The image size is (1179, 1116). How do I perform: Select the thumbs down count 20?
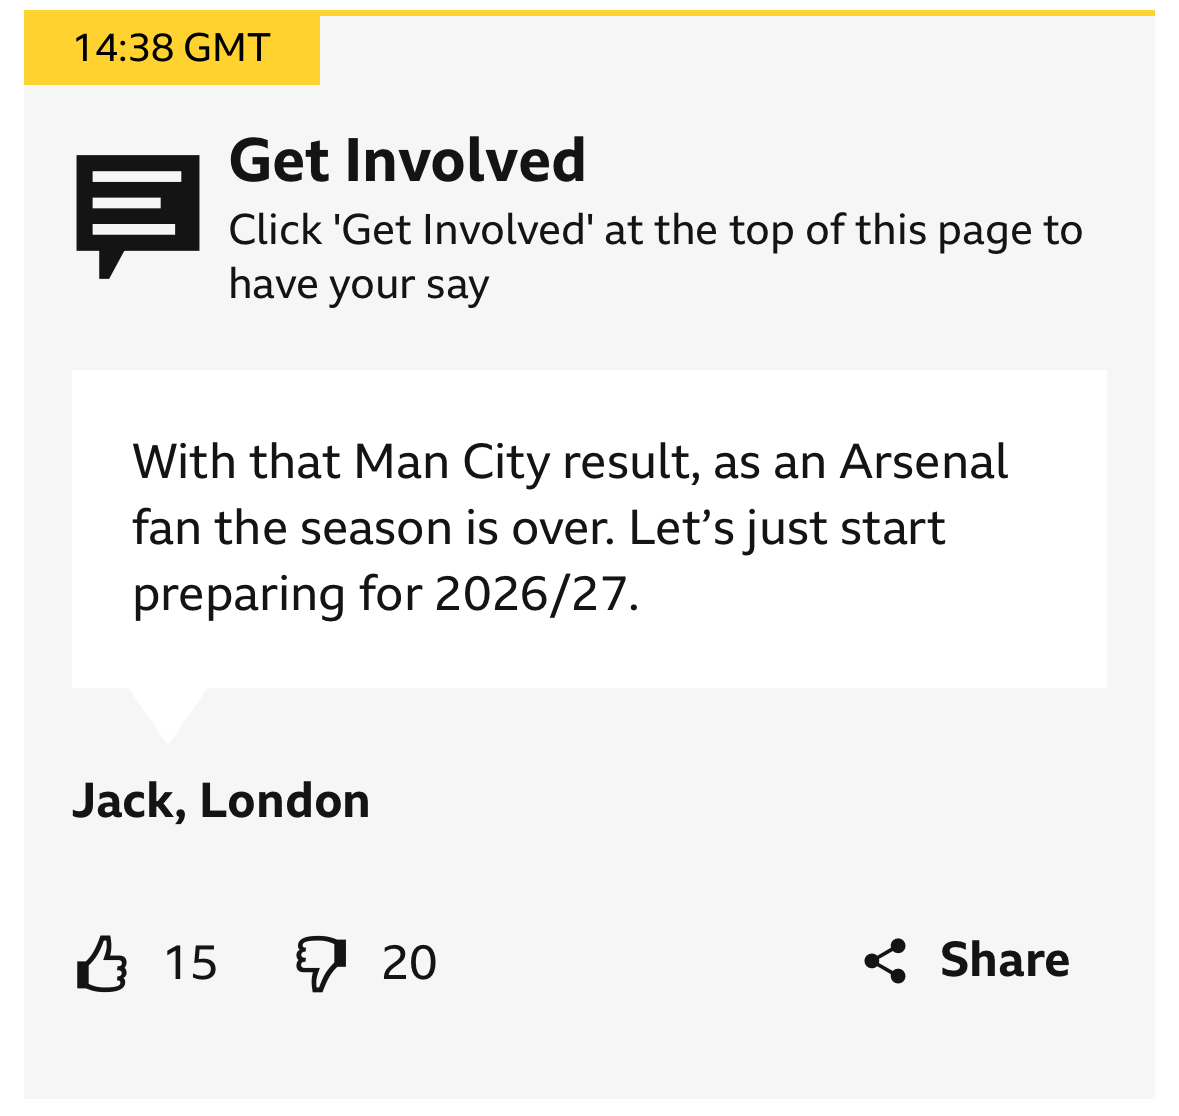pyautogui.click(x=409, y=963)
